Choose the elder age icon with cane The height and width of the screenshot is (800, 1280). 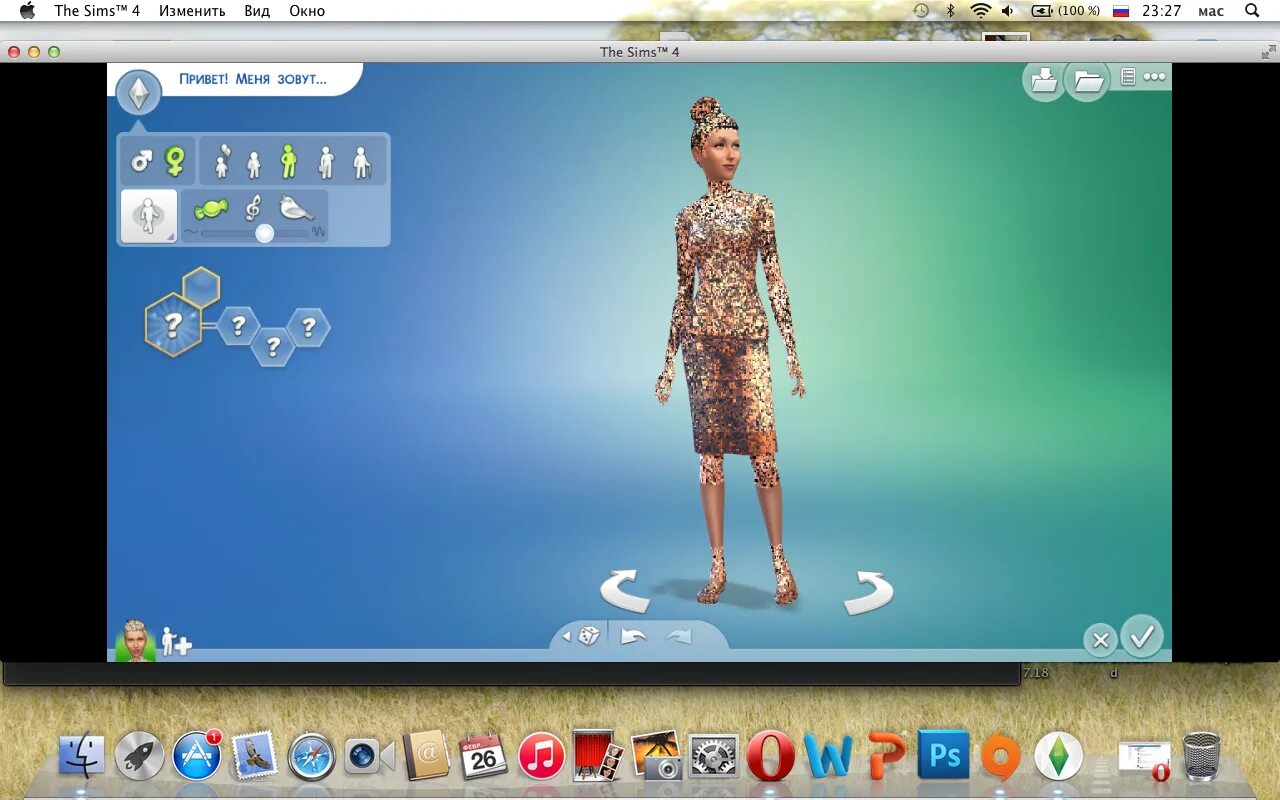point(361,161)
